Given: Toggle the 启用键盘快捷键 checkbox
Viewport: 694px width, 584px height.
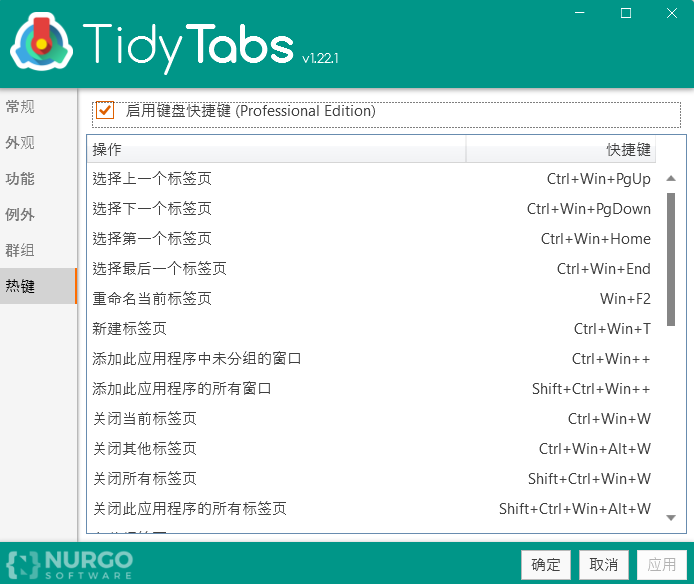Looking at the screenshot, I should coord(105,110).
